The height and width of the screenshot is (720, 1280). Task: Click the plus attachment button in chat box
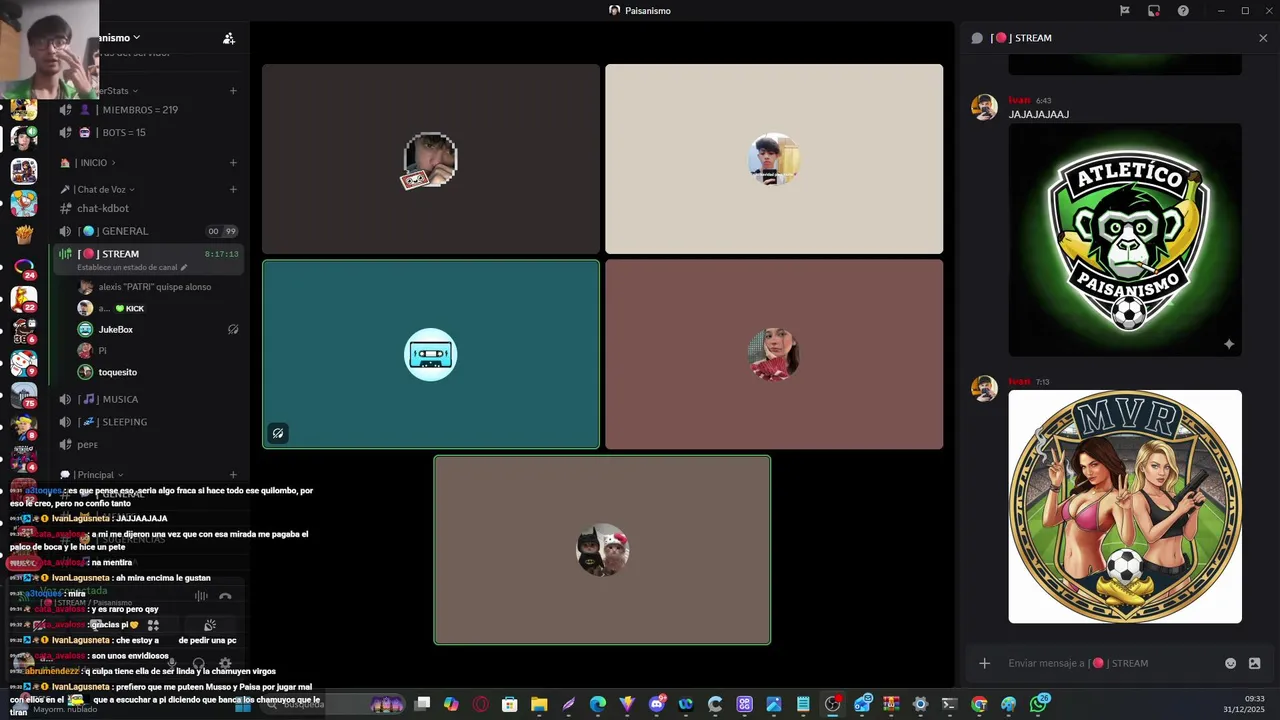[x=984, y=663]
